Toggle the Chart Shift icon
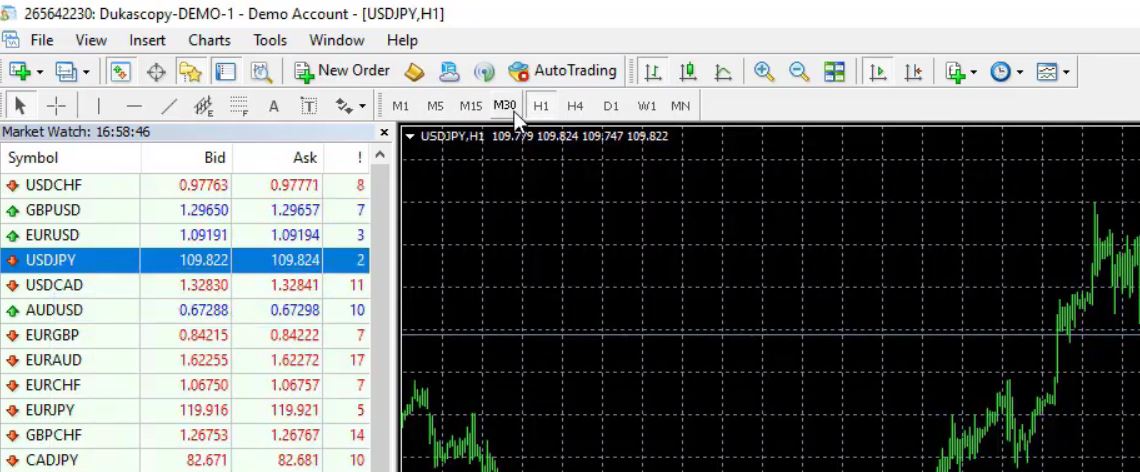The width and height of the screenshot is (1140, 472). pyautogui.click(x=913, y=71)
